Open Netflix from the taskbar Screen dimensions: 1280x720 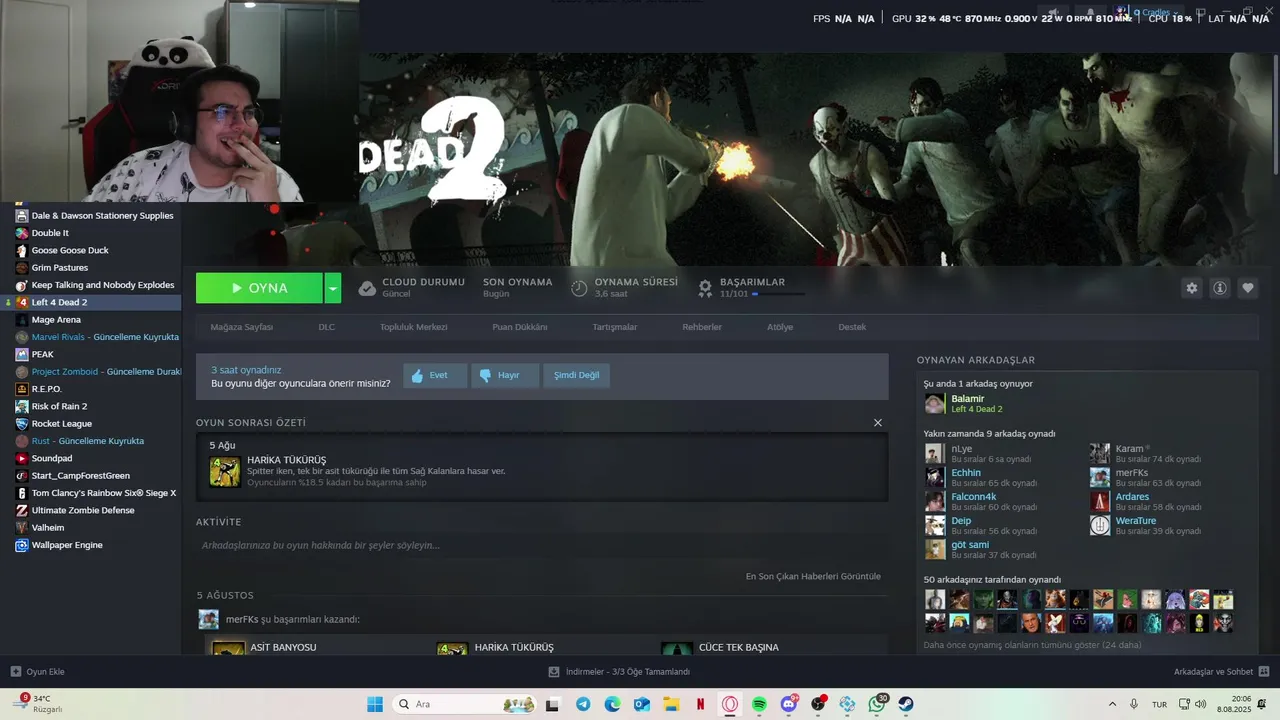click(700, 704)
